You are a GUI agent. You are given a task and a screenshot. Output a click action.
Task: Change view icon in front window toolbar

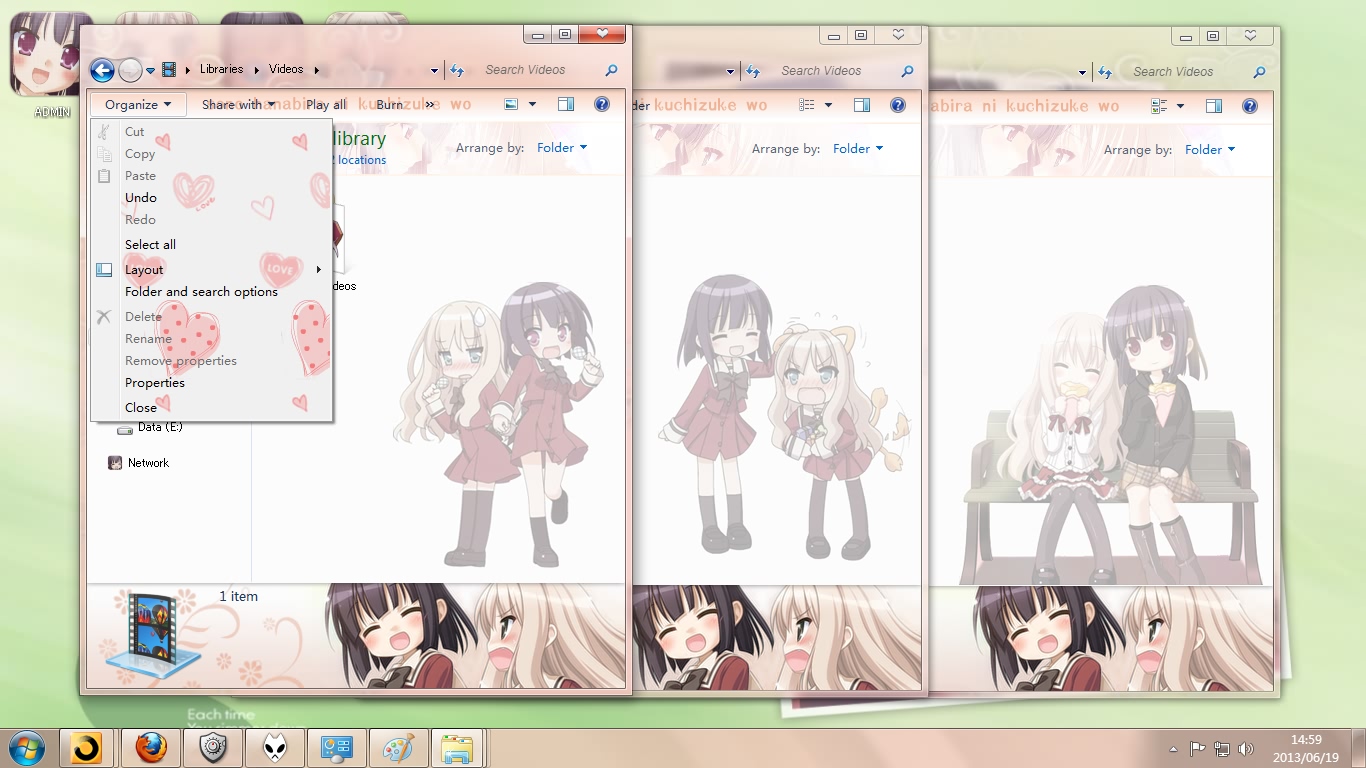[x=512, y=104]
